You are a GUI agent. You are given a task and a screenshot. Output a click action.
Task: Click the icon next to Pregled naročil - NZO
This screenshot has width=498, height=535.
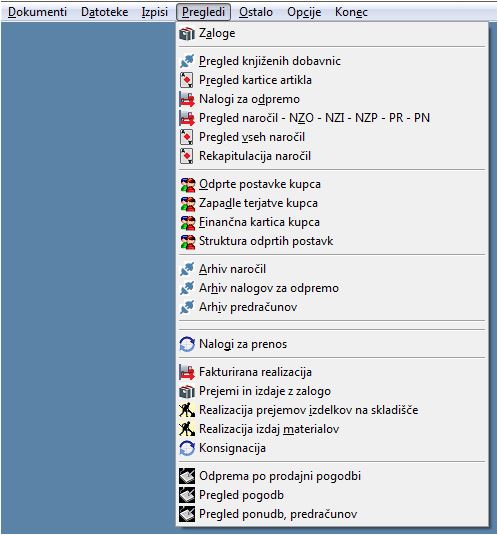coord(187,118)
